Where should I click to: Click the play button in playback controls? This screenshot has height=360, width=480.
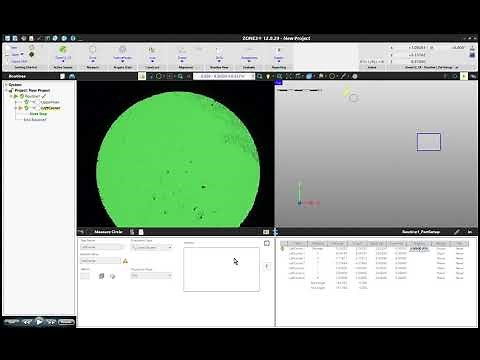pyautogui.click(x=39, y=322)
